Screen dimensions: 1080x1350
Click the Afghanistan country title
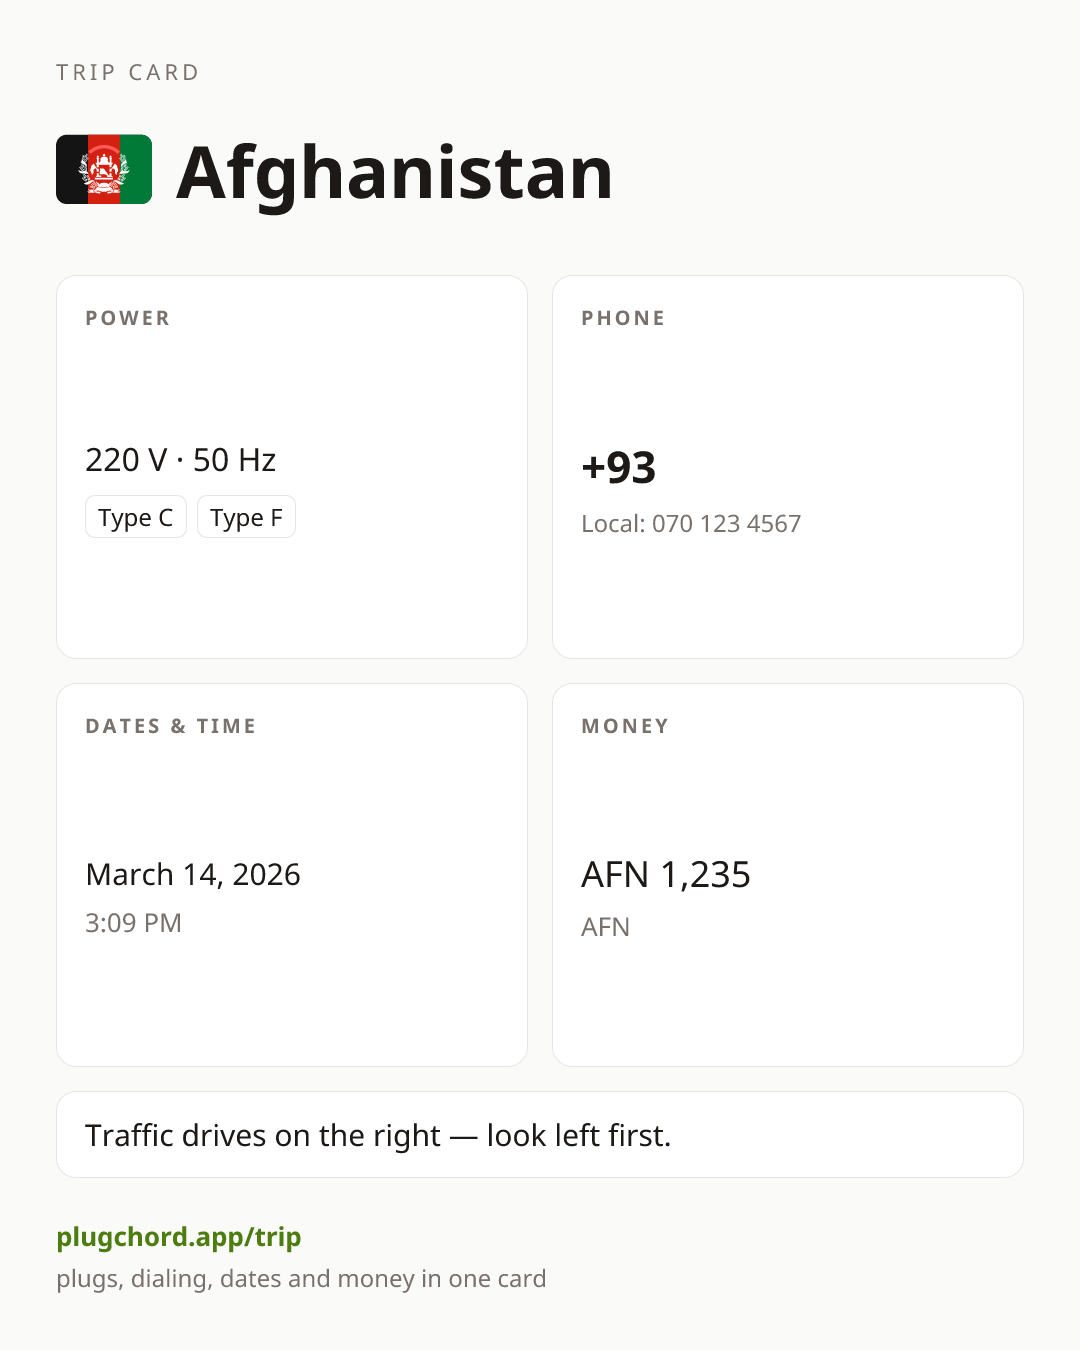coord(394,173)
